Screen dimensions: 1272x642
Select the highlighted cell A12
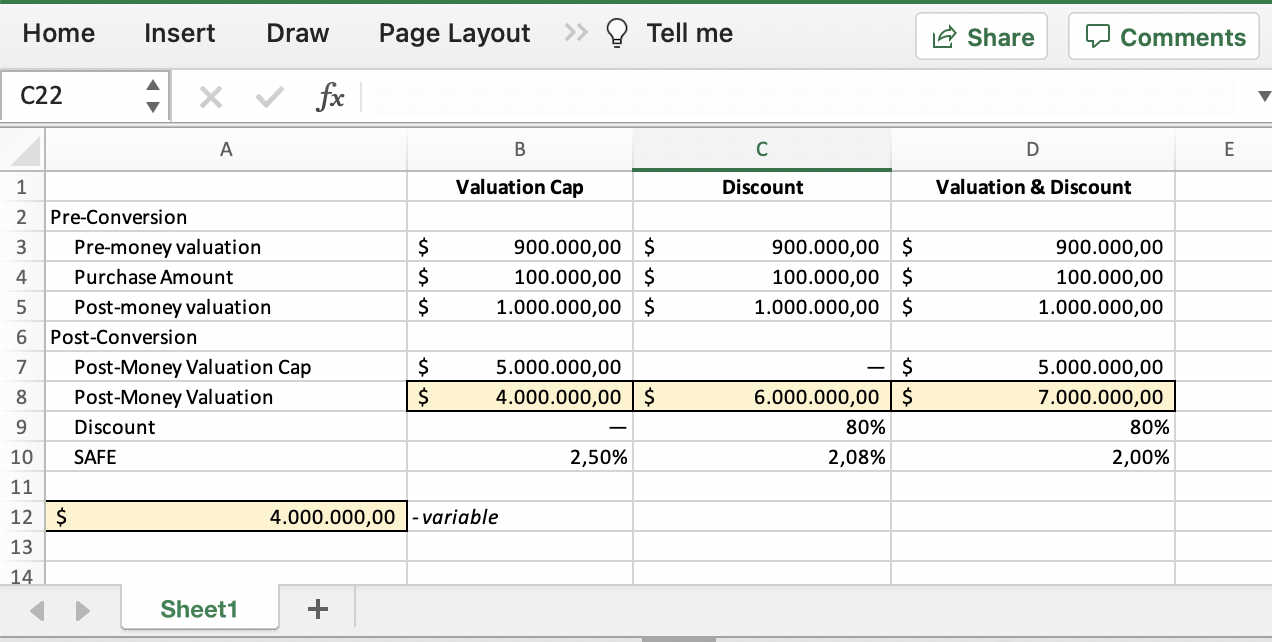click(x=226, y=517)
